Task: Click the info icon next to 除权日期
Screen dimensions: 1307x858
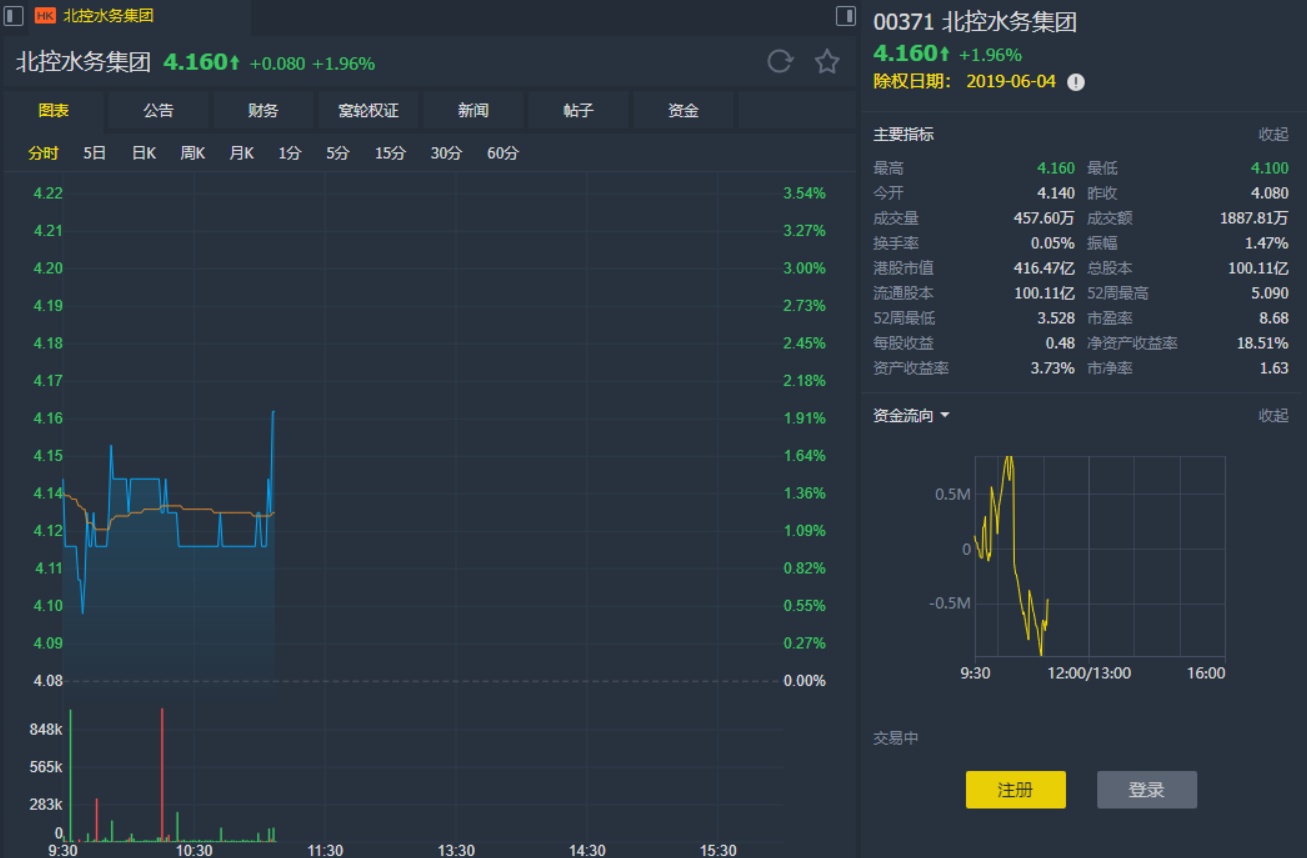Action: tap(1076, 82)
